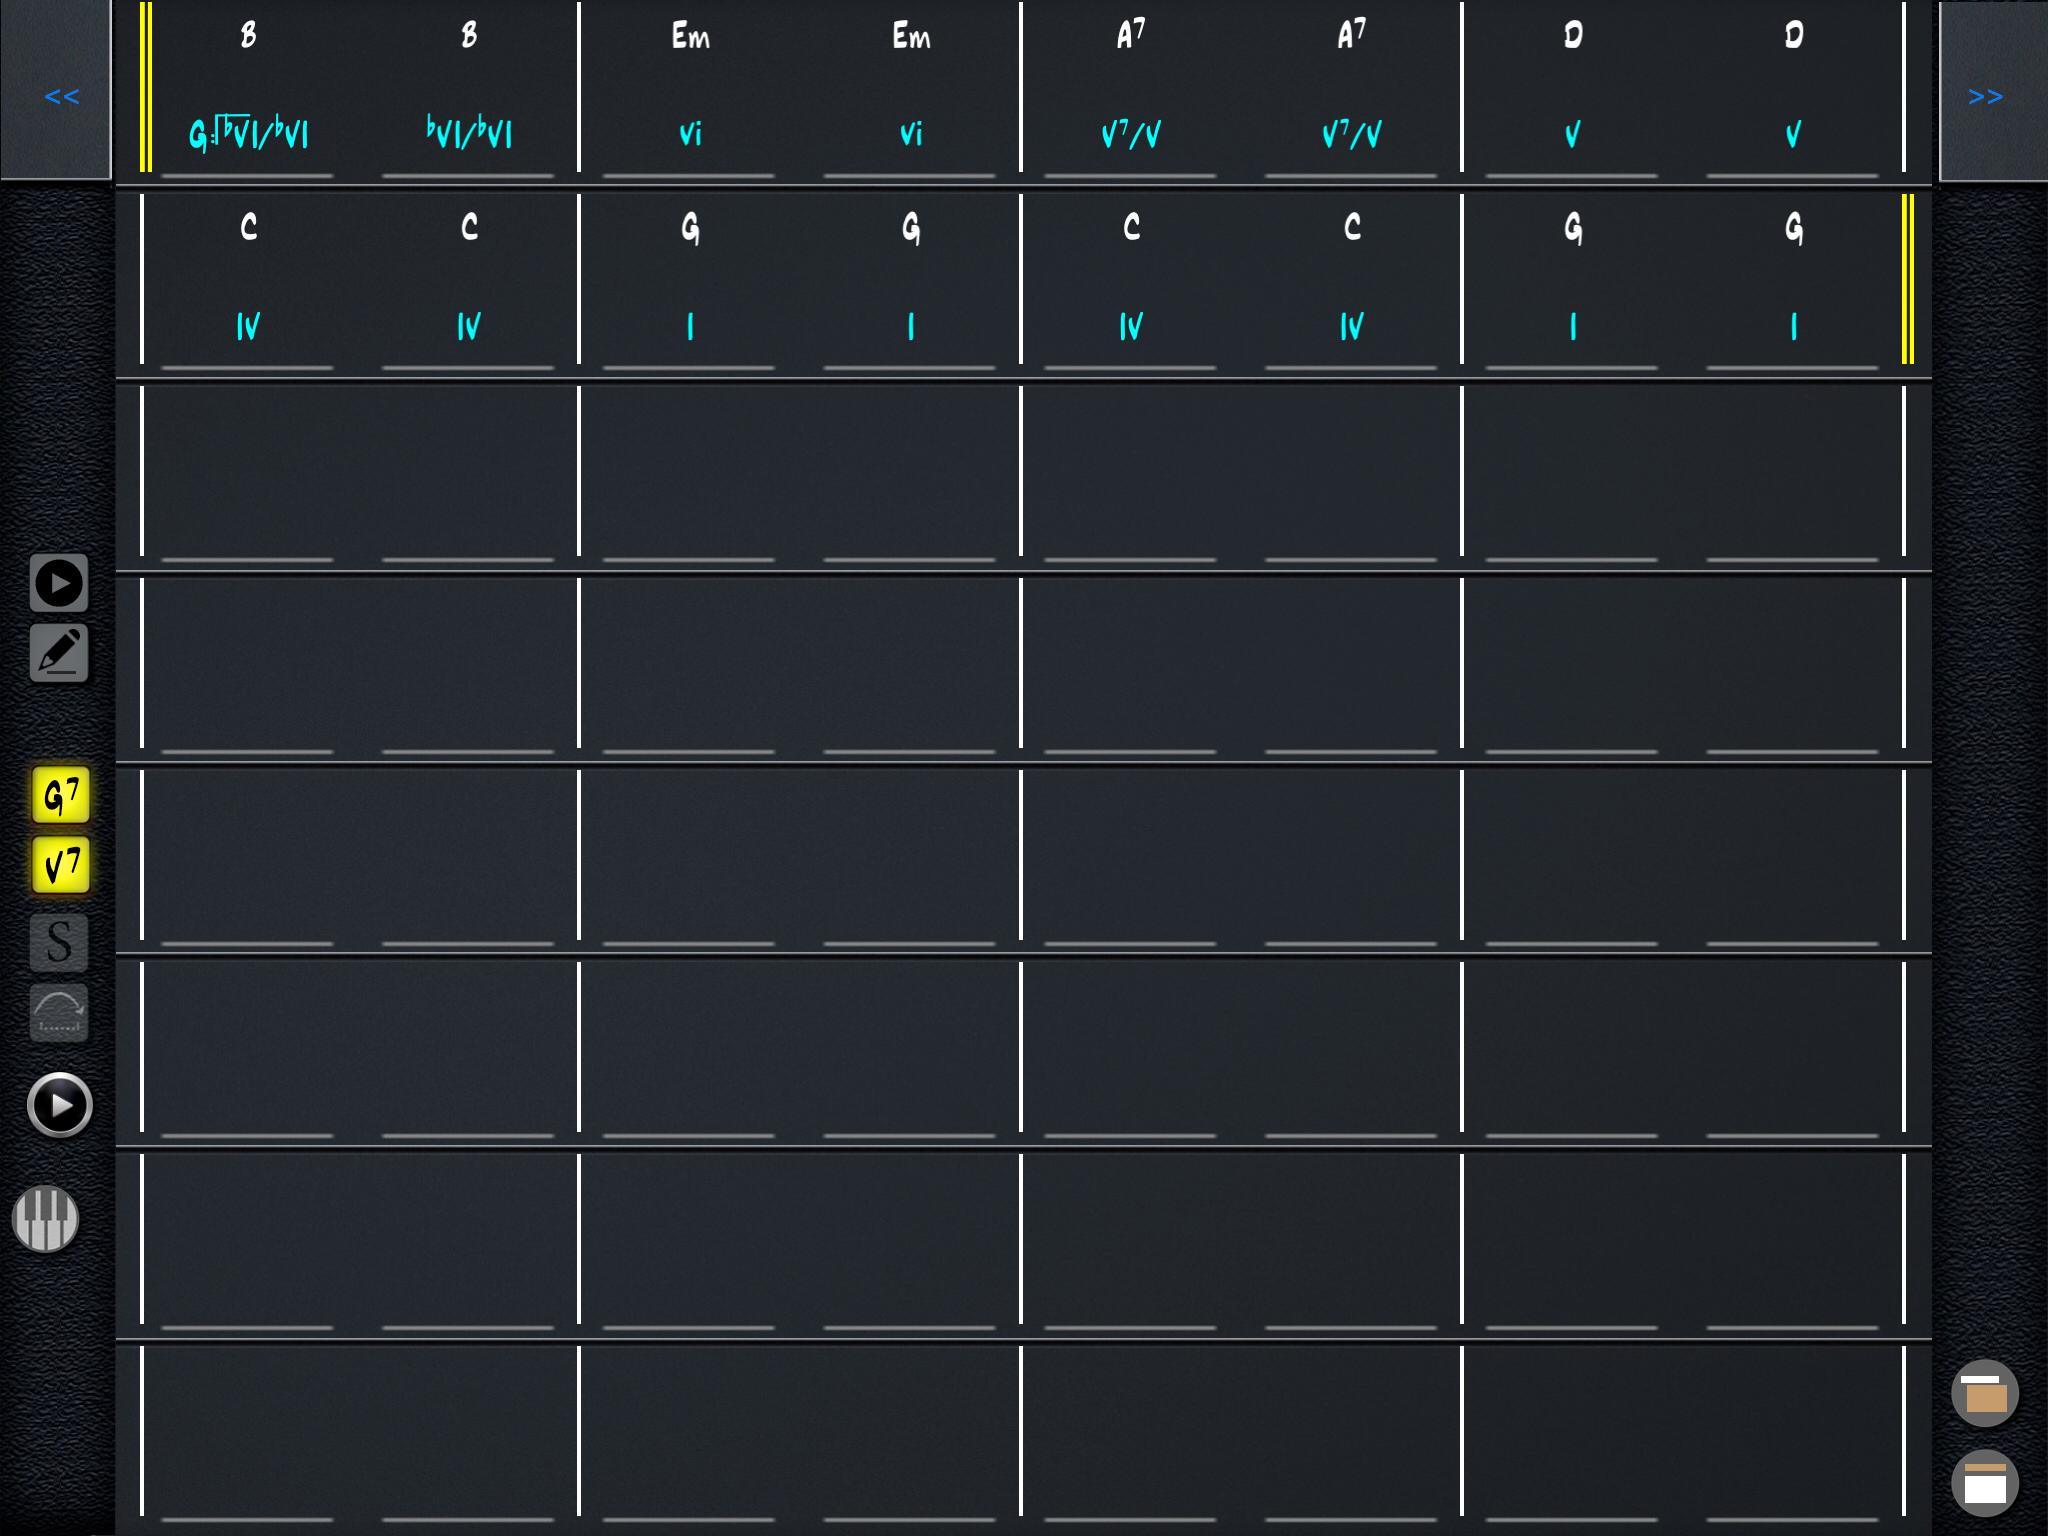Select the first Em chord cell
This screenshot has width=2048, height=1536.
(690, 37)
